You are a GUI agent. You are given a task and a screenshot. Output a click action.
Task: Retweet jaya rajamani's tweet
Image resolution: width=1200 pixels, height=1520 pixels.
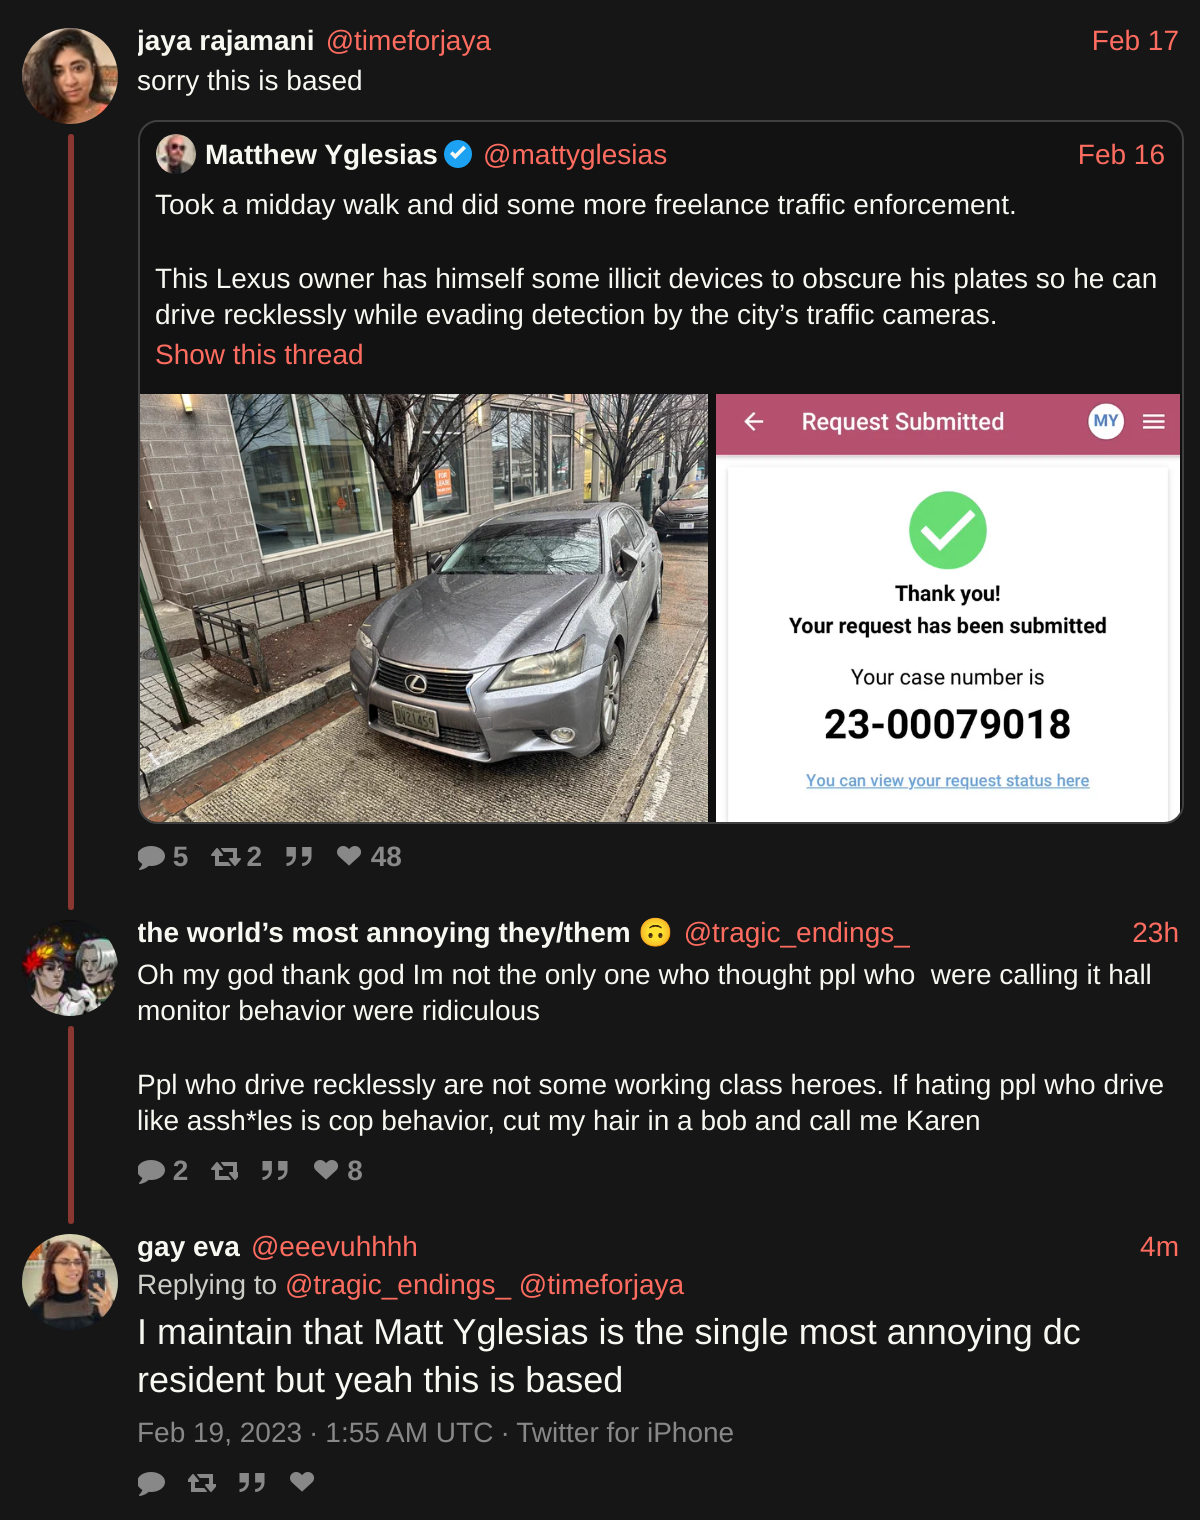226,857
